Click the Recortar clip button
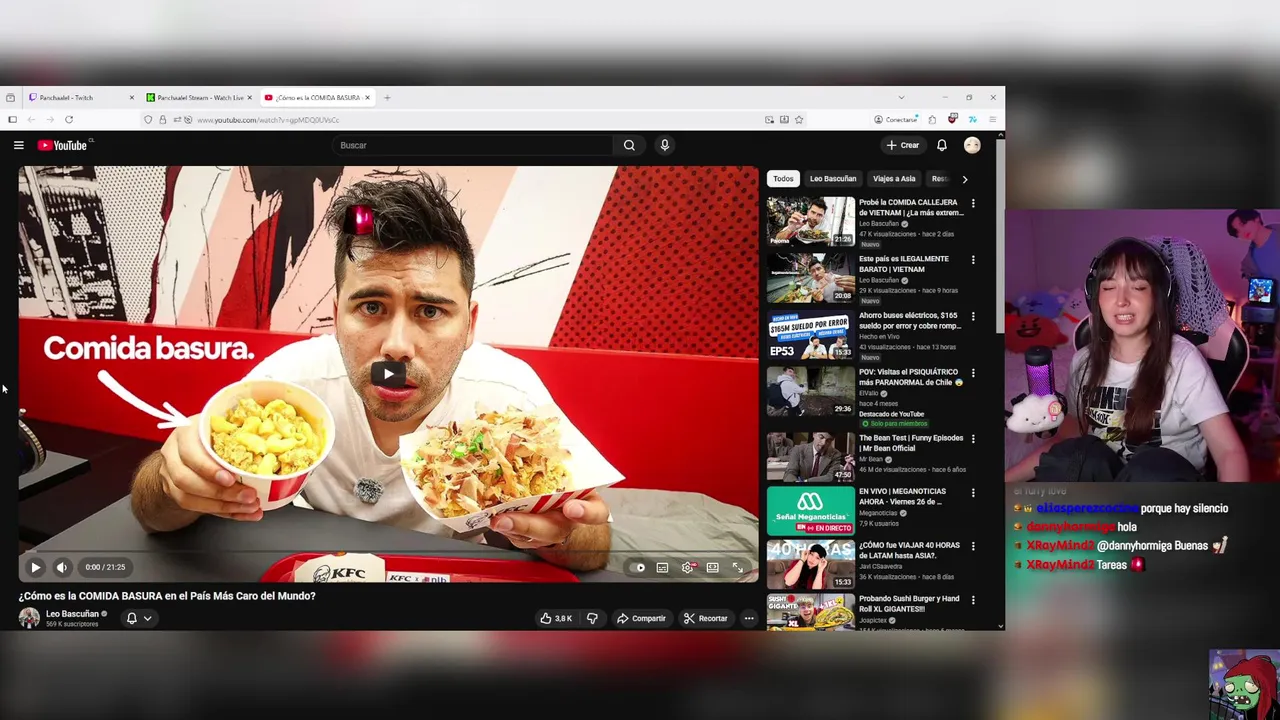 click(x=705, y=618)
